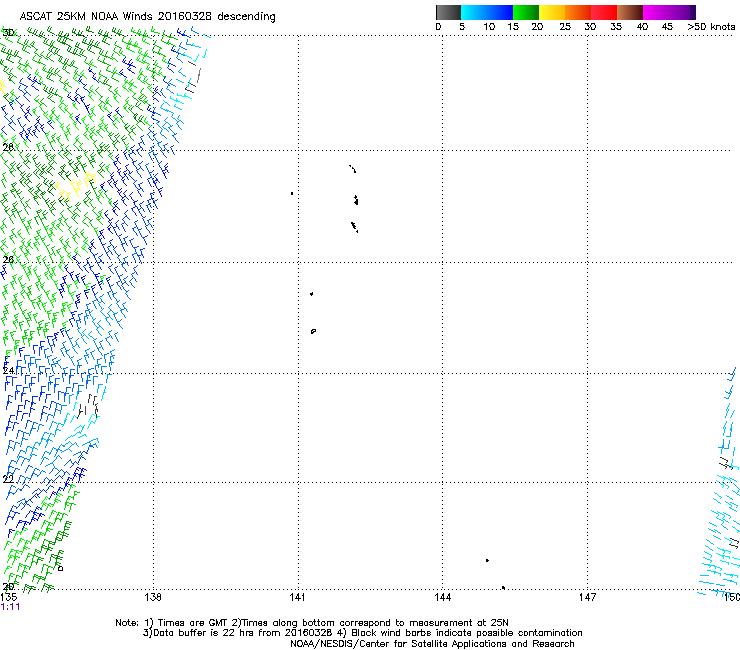This screenshot has height=650, width=740.
Task: Click the latitude label 26
Action: (x=8, y=260)
